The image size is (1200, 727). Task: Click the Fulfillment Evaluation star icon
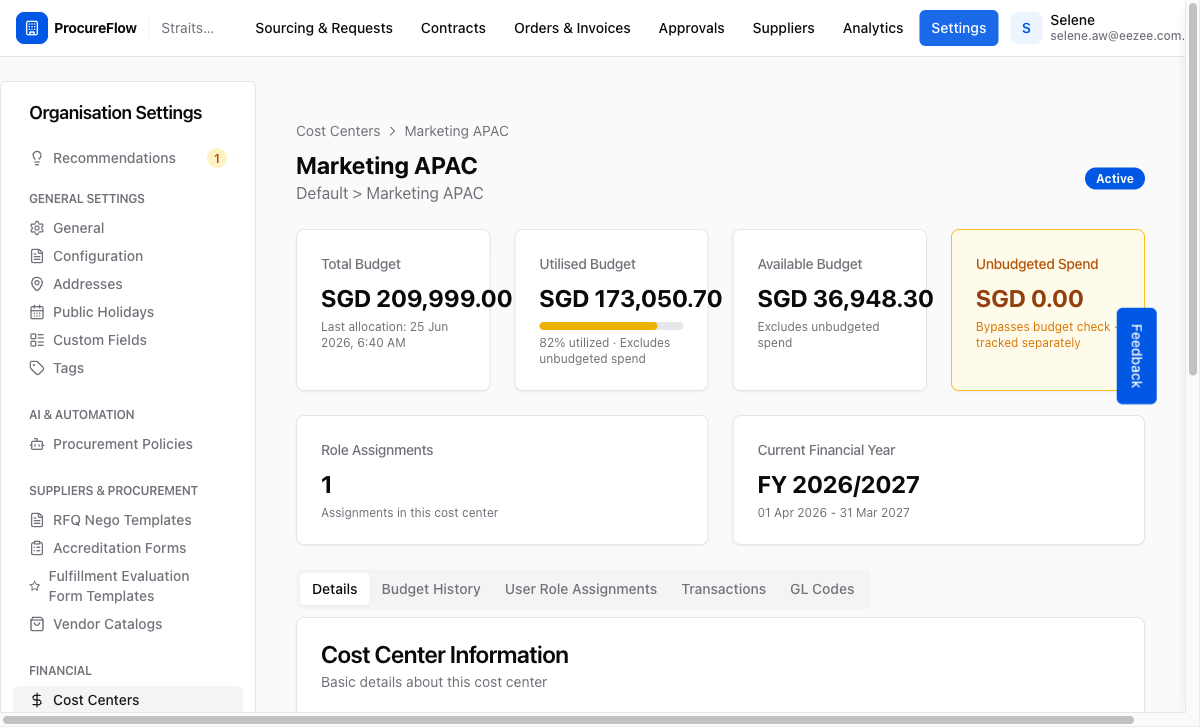35,586
